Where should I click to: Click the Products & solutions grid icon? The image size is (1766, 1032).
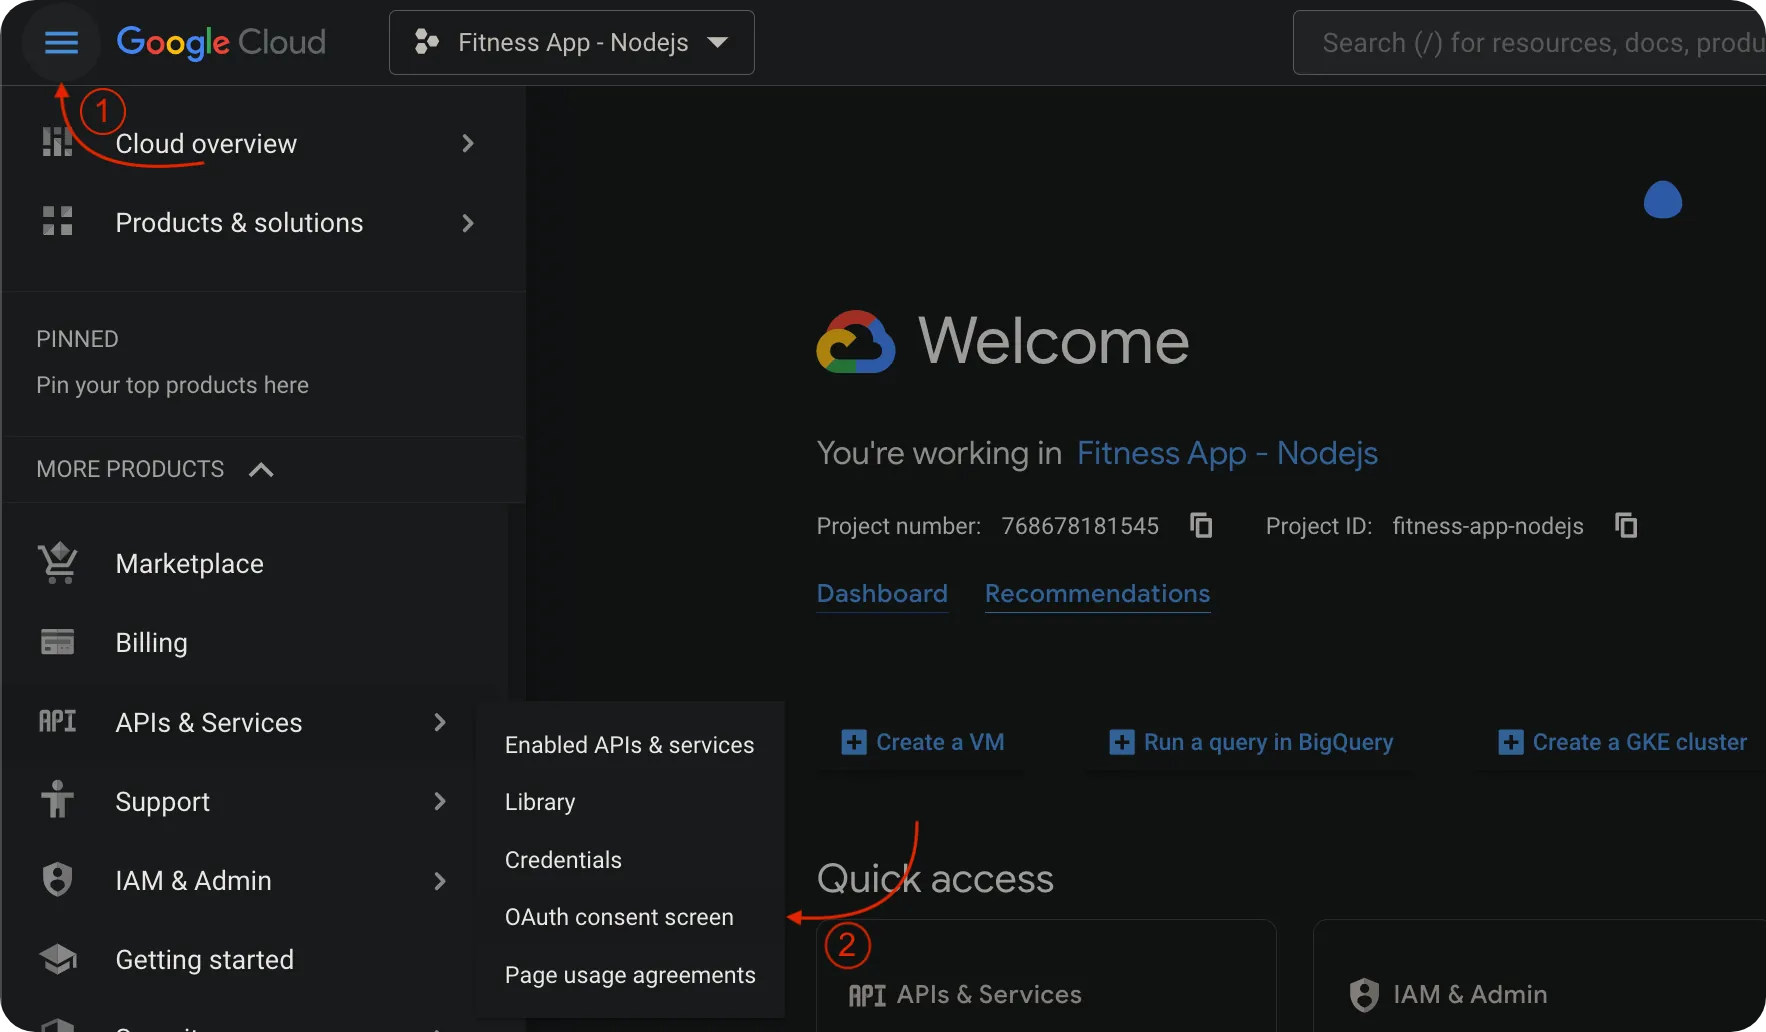click(x=57, y=222)
